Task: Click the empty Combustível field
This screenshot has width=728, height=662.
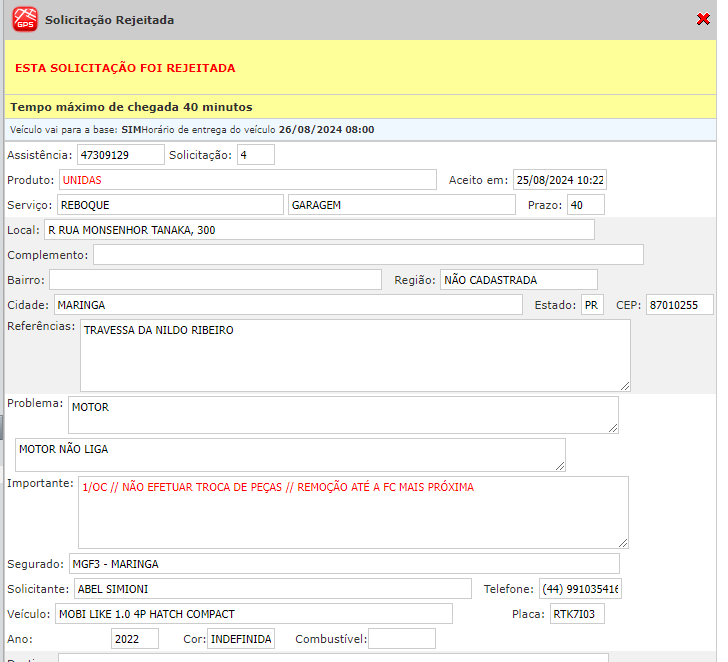Action: coord(402,639)
